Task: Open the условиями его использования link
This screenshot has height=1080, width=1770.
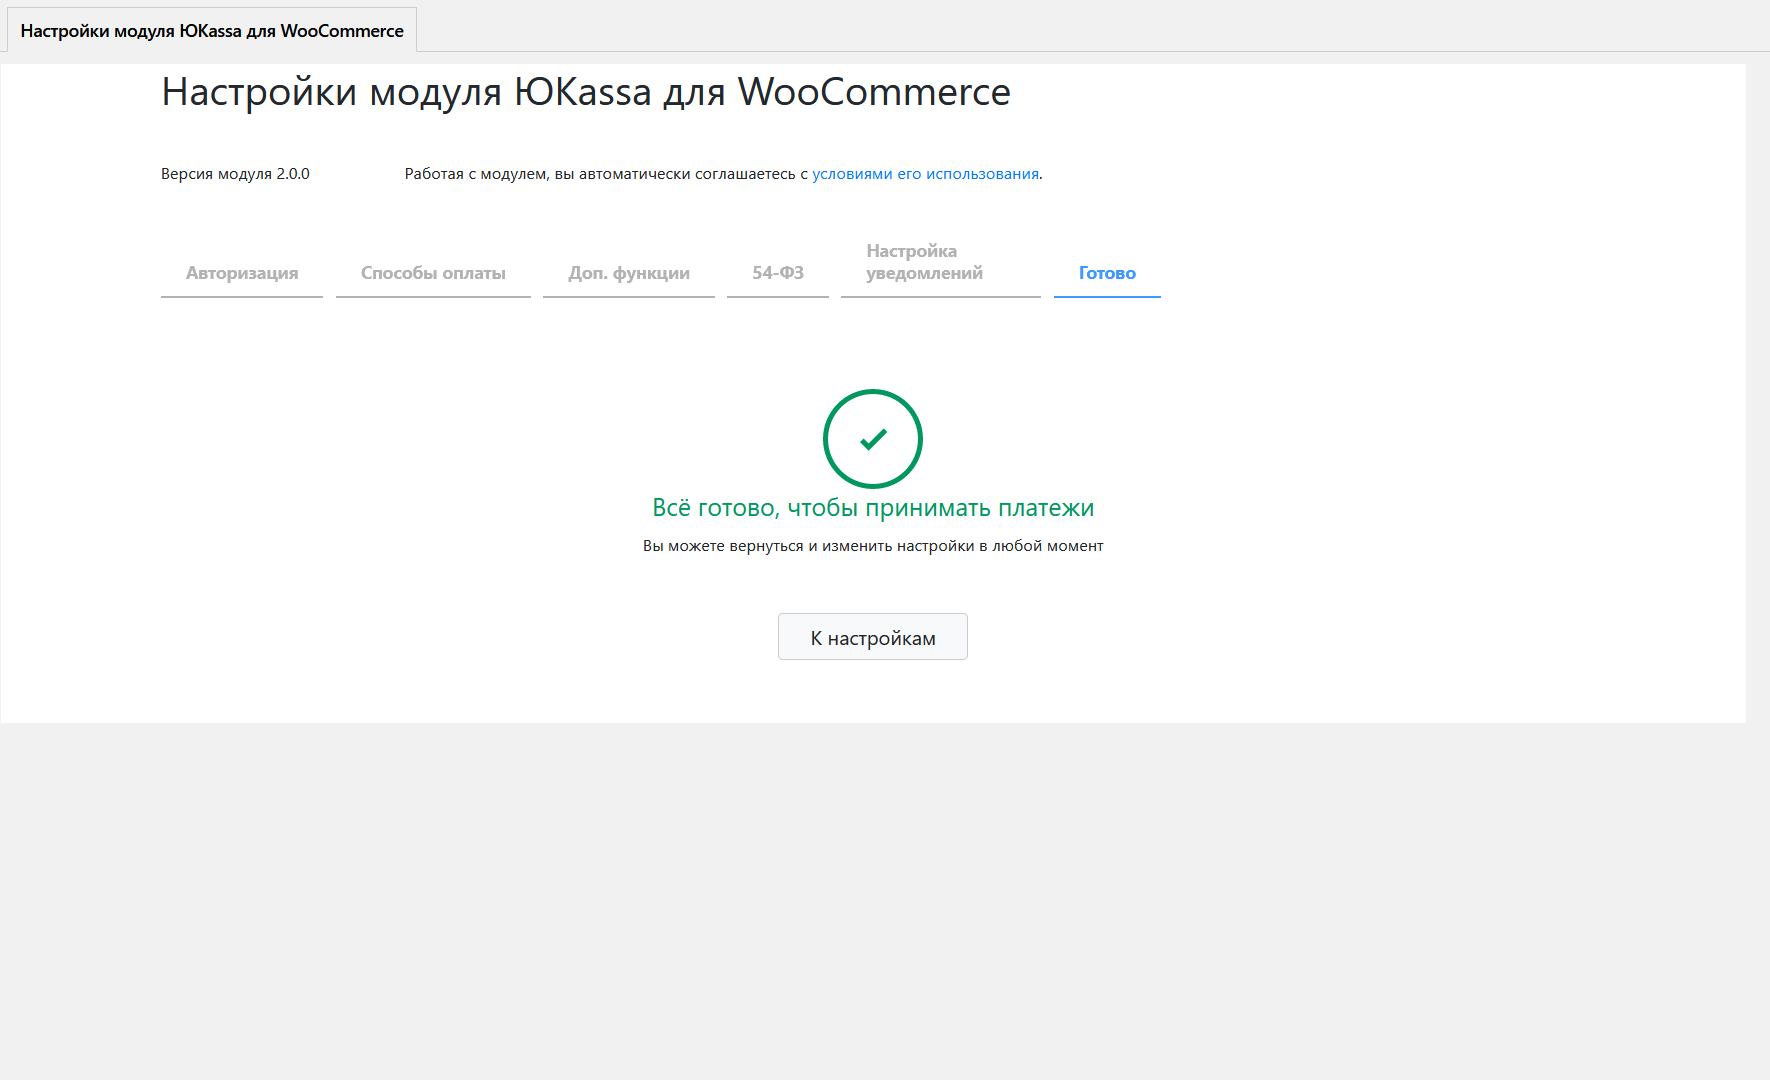Action: coord(925,174)
